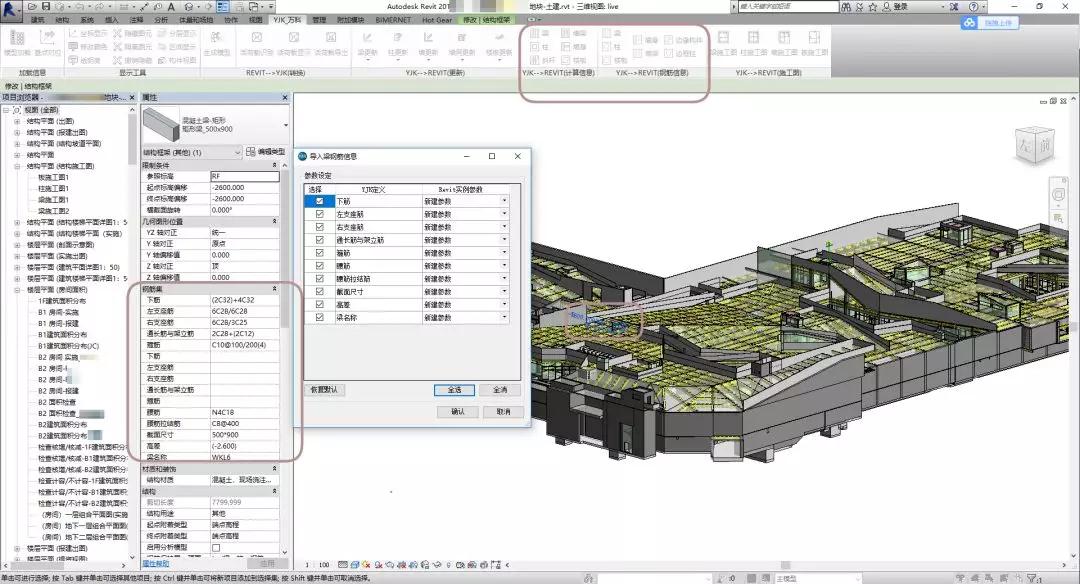Click the Save icon in quick access toolbar
The width and height of the screenshot is (1080, 584).
coord(46,6)
